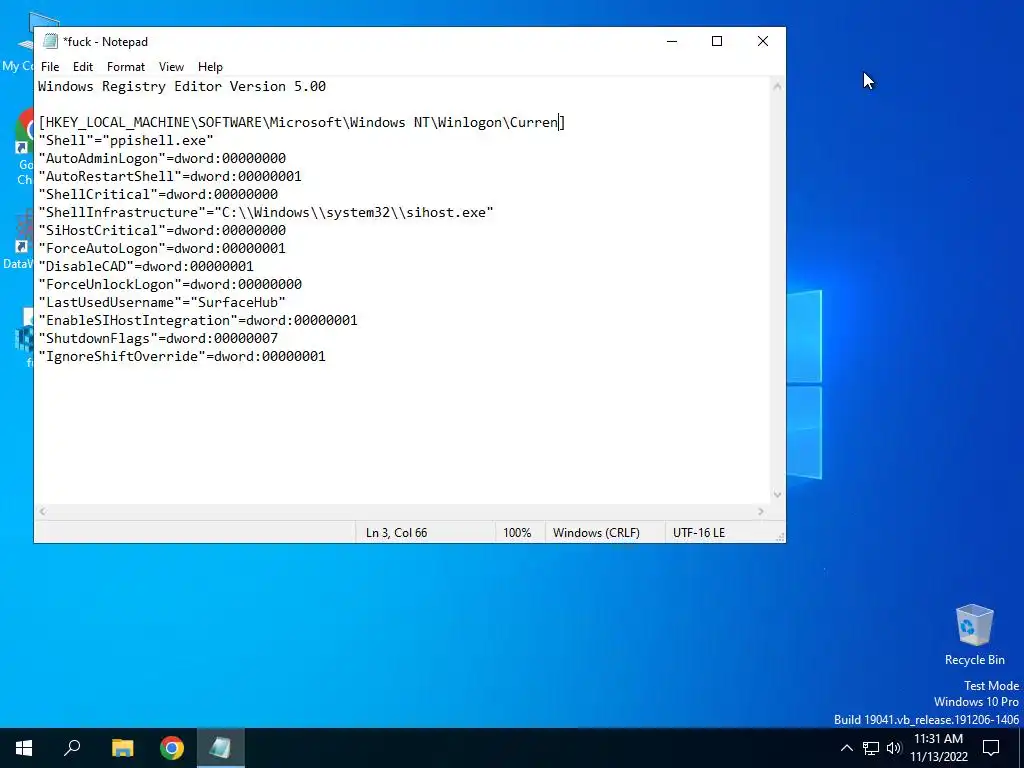Select the Notepad taskbar button
Screen dimensions: 1024x768
pyautogui.click(x=220, y=748)
